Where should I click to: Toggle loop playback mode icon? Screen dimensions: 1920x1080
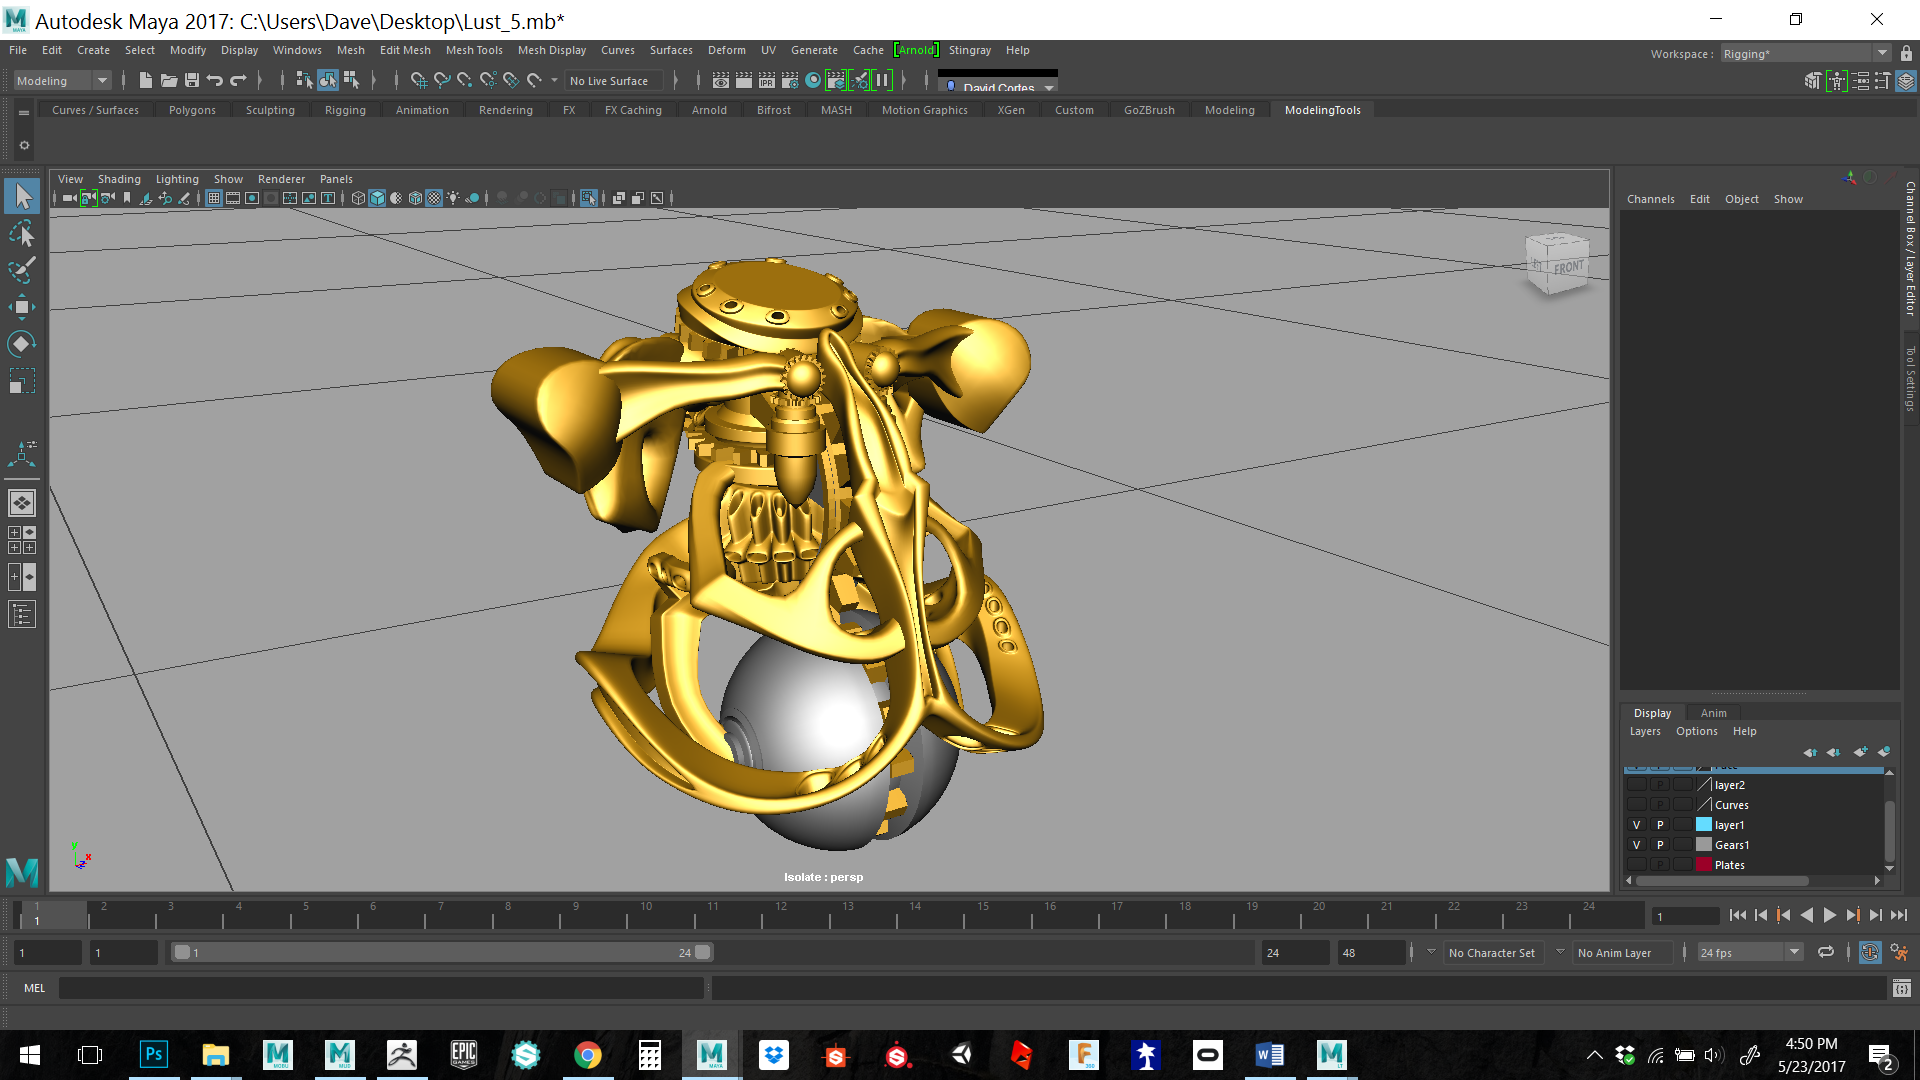[x=1826, y=953]
